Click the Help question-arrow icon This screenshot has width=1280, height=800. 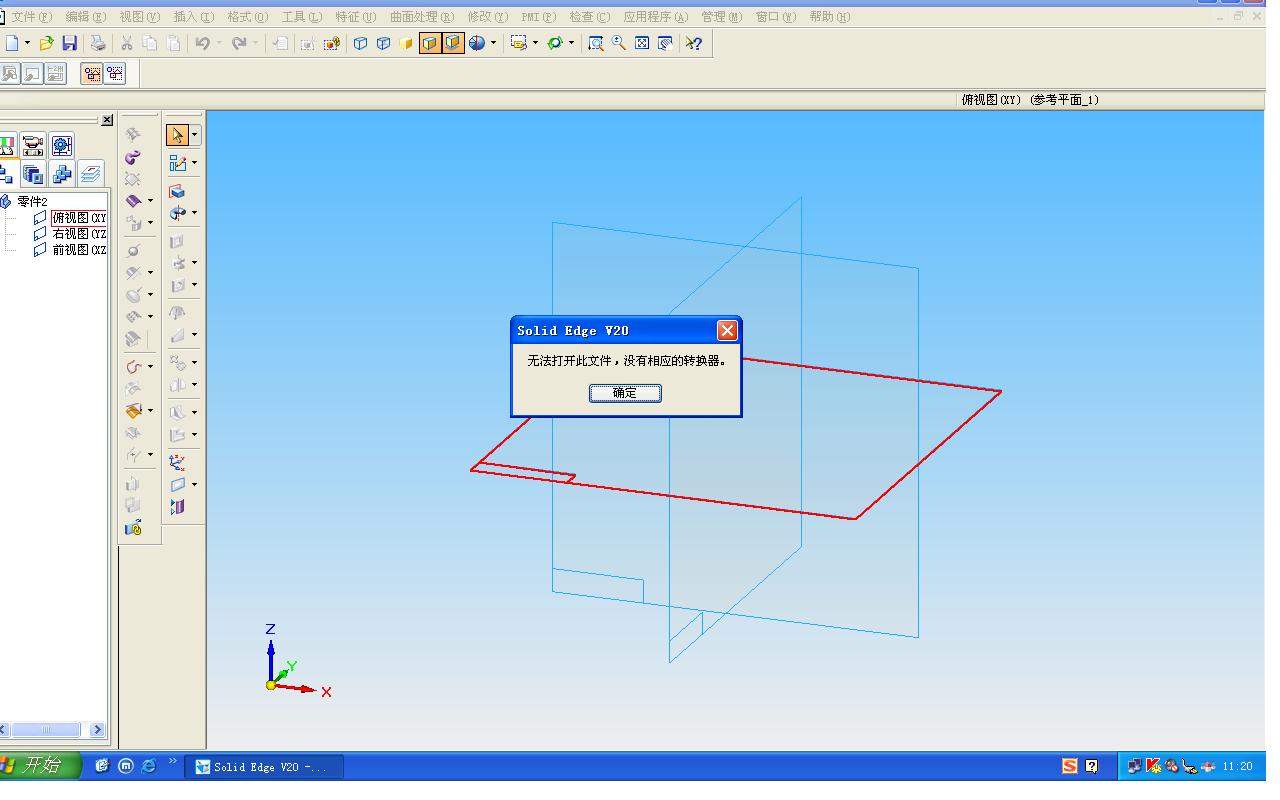693,43
